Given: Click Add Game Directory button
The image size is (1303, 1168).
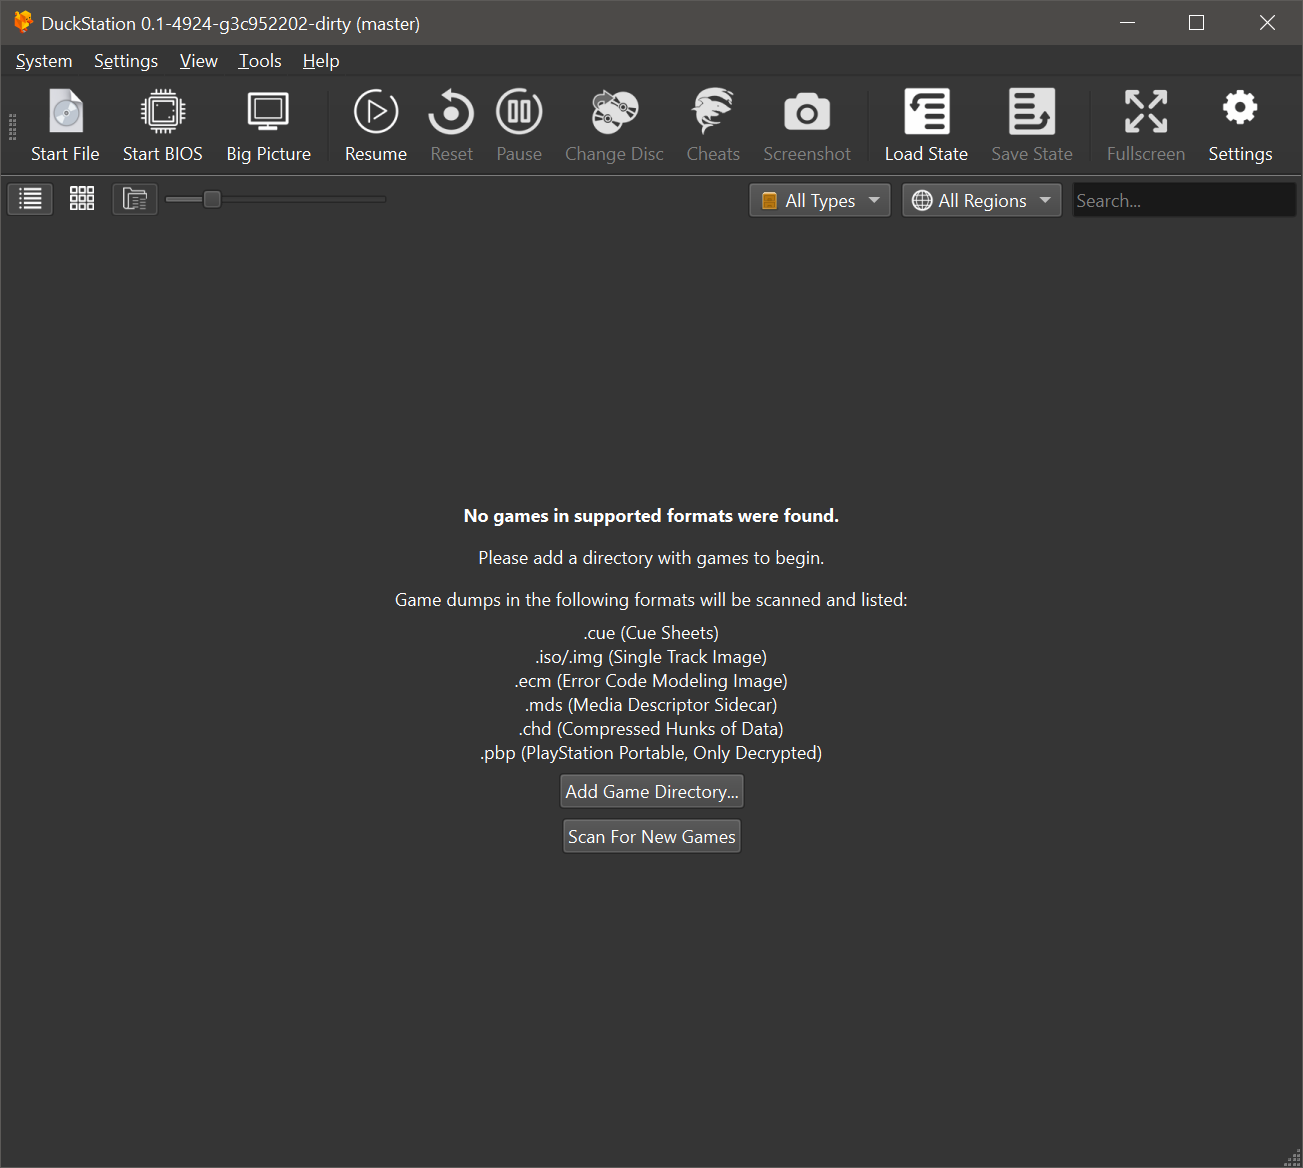Looking at the screenshot, I should [x=652, y=791].
